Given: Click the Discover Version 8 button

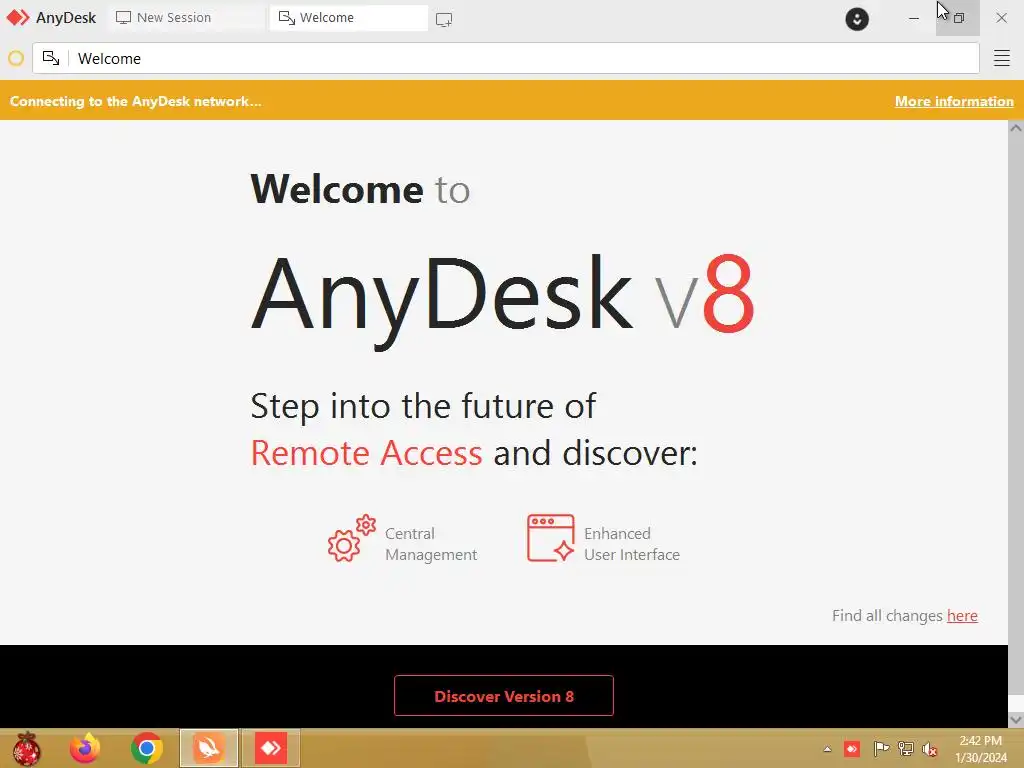Looking at the screenshot, I should [x=504, y=696].
